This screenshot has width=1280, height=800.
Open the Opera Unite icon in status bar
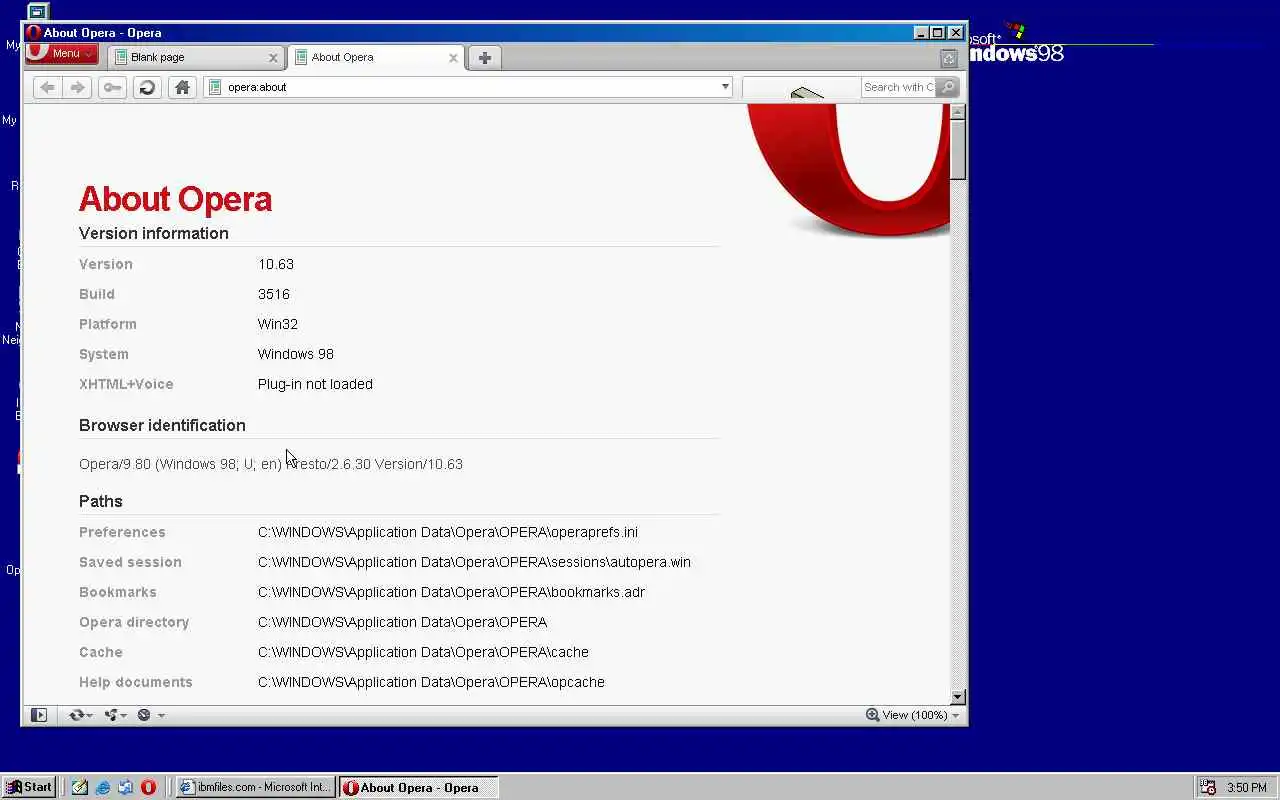click(x=110, y=715)
